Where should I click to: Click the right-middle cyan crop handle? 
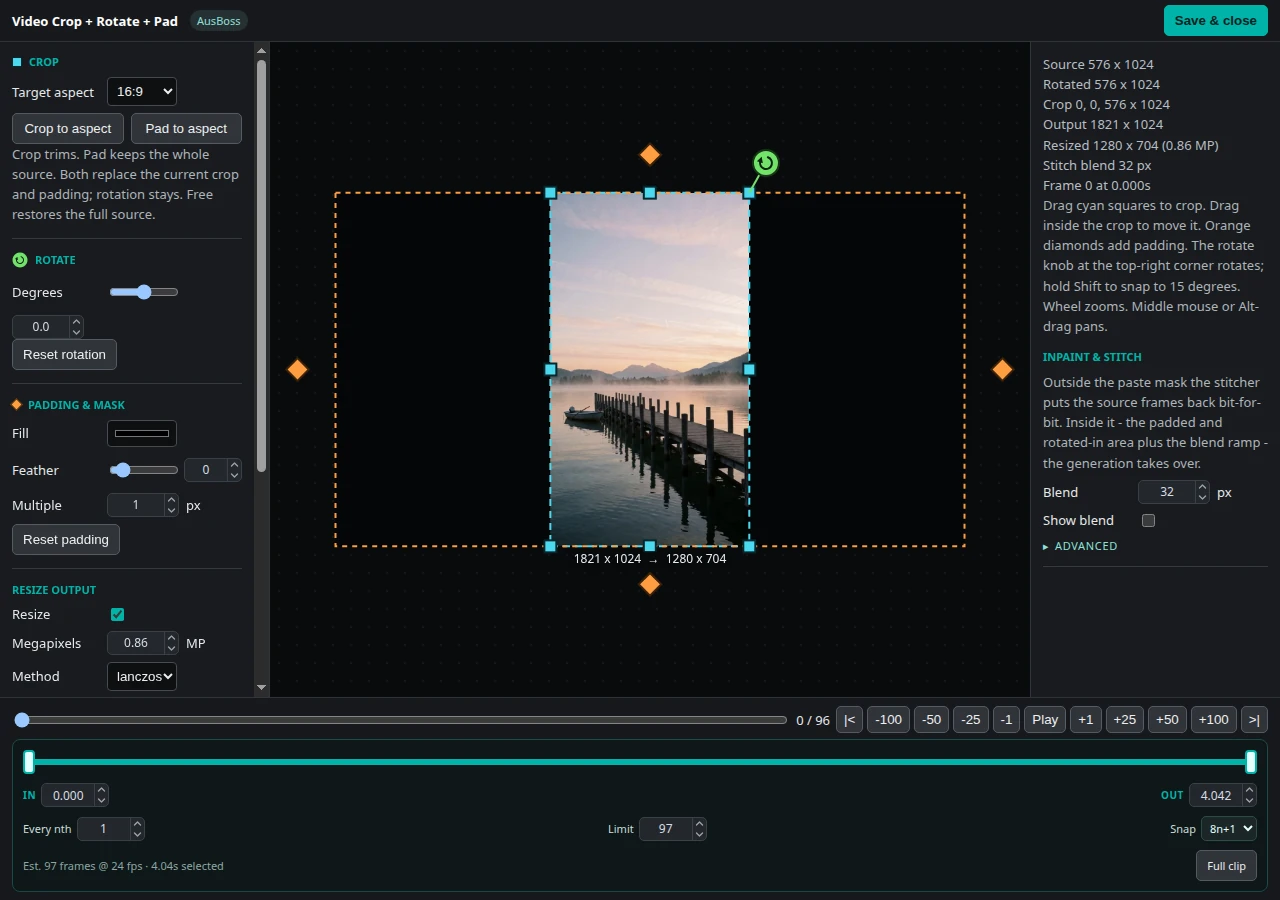(749, 369)
